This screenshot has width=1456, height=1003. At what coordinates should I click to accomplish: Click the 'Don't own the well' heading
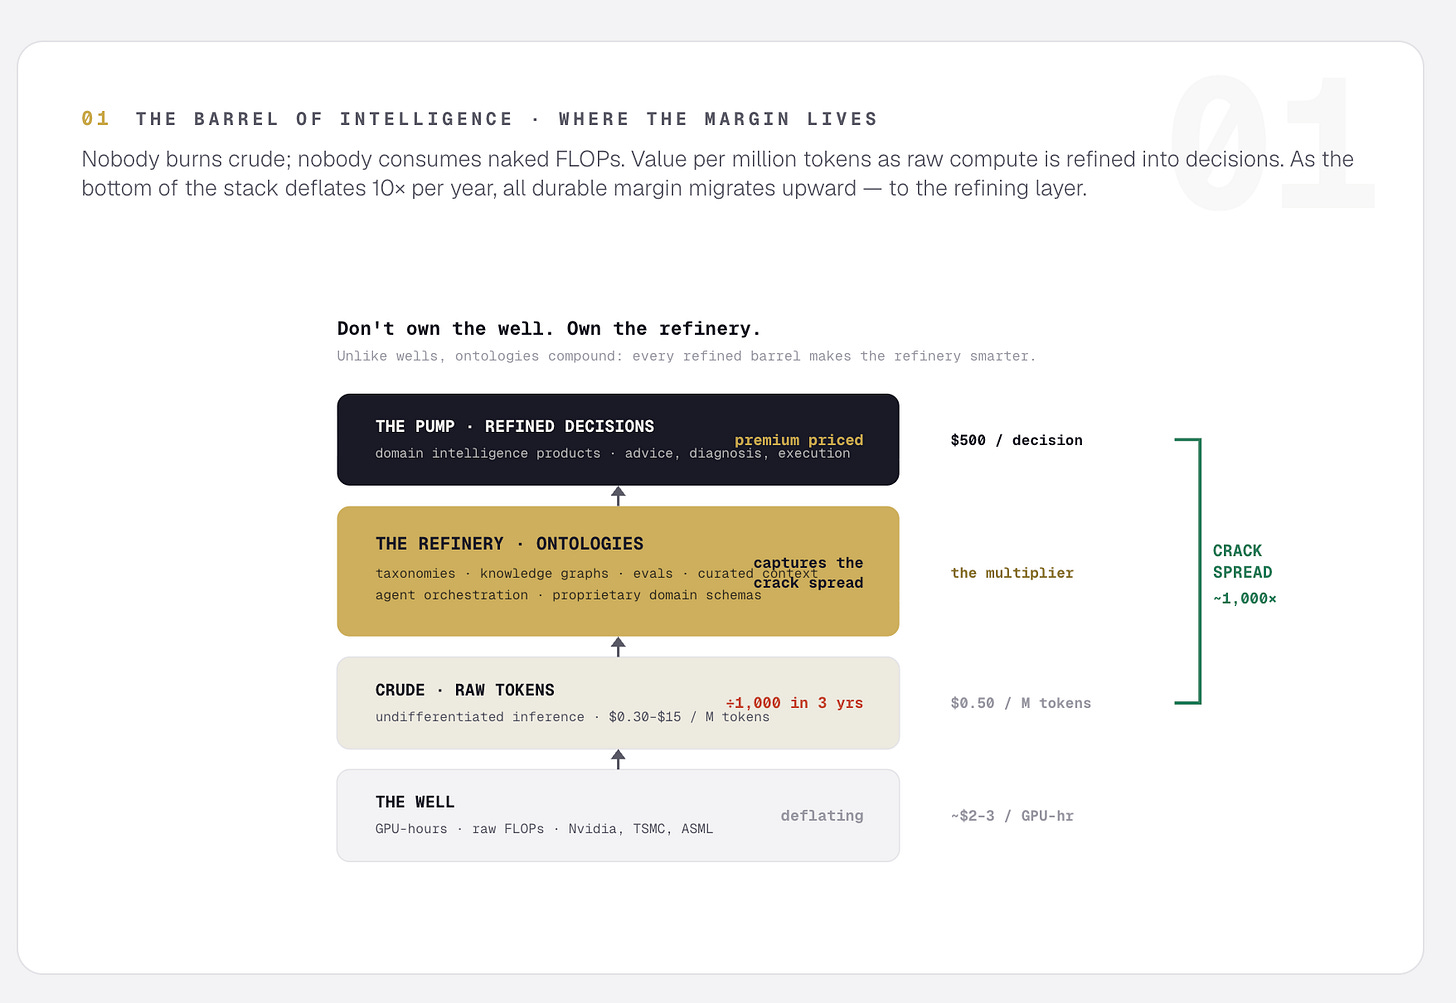click(549, 329)
